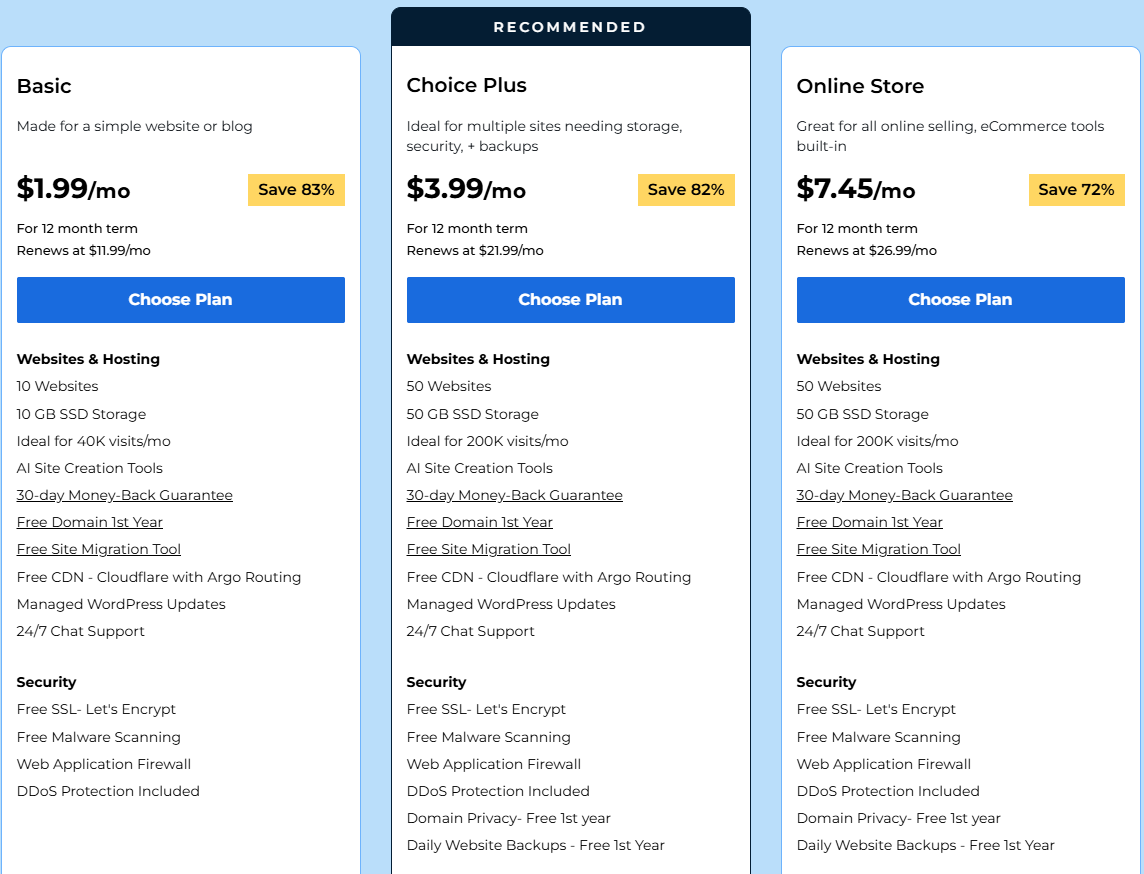Open Free Site Migration Tool in Choice Plus
Viewport: 1144px width, 874px height.
(x=489, y=549)
